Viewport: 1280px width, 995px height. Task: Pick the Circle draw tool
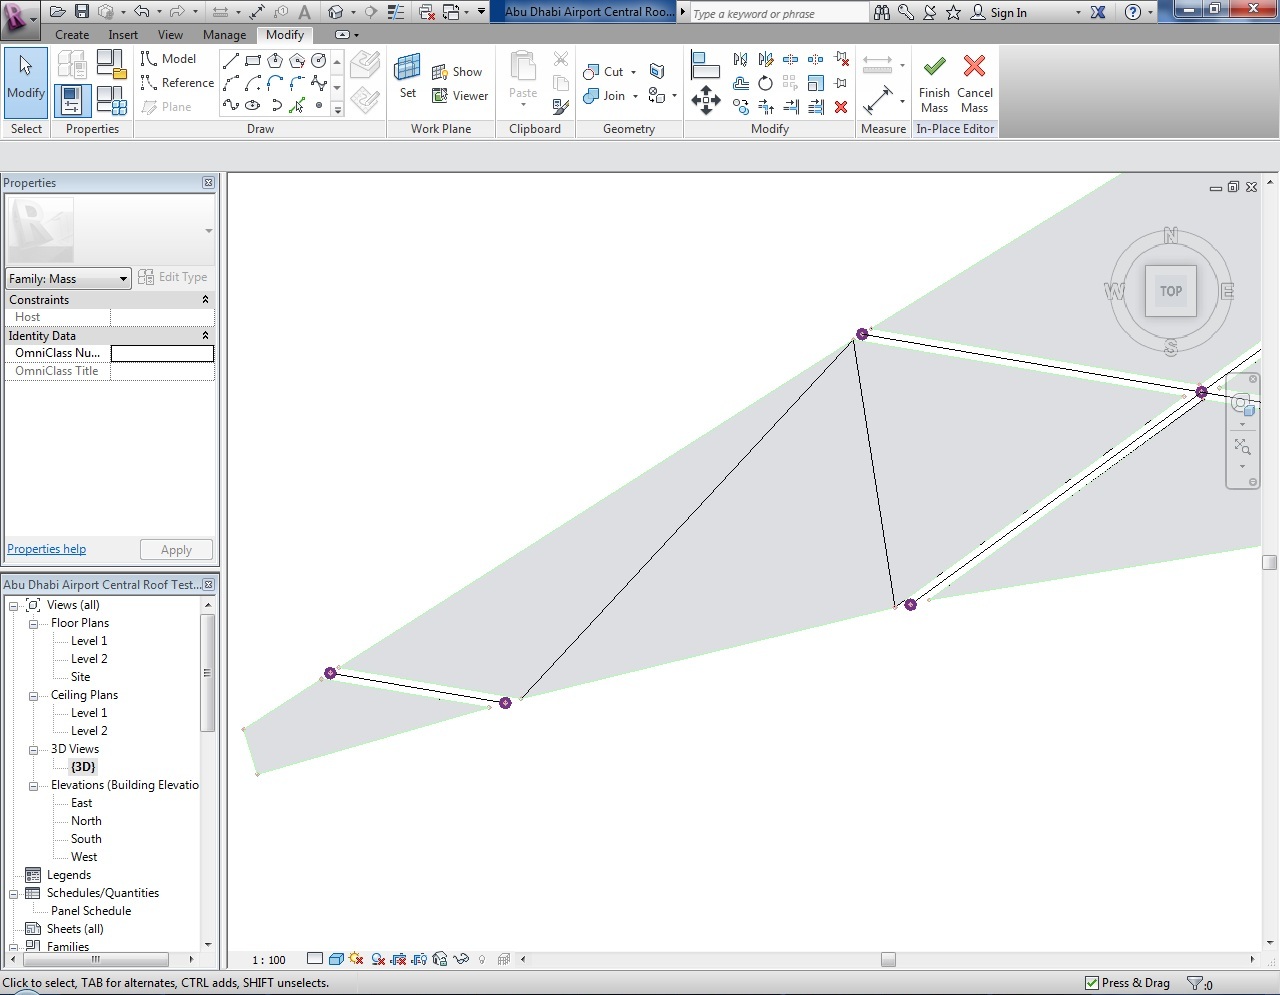point(319,61)
